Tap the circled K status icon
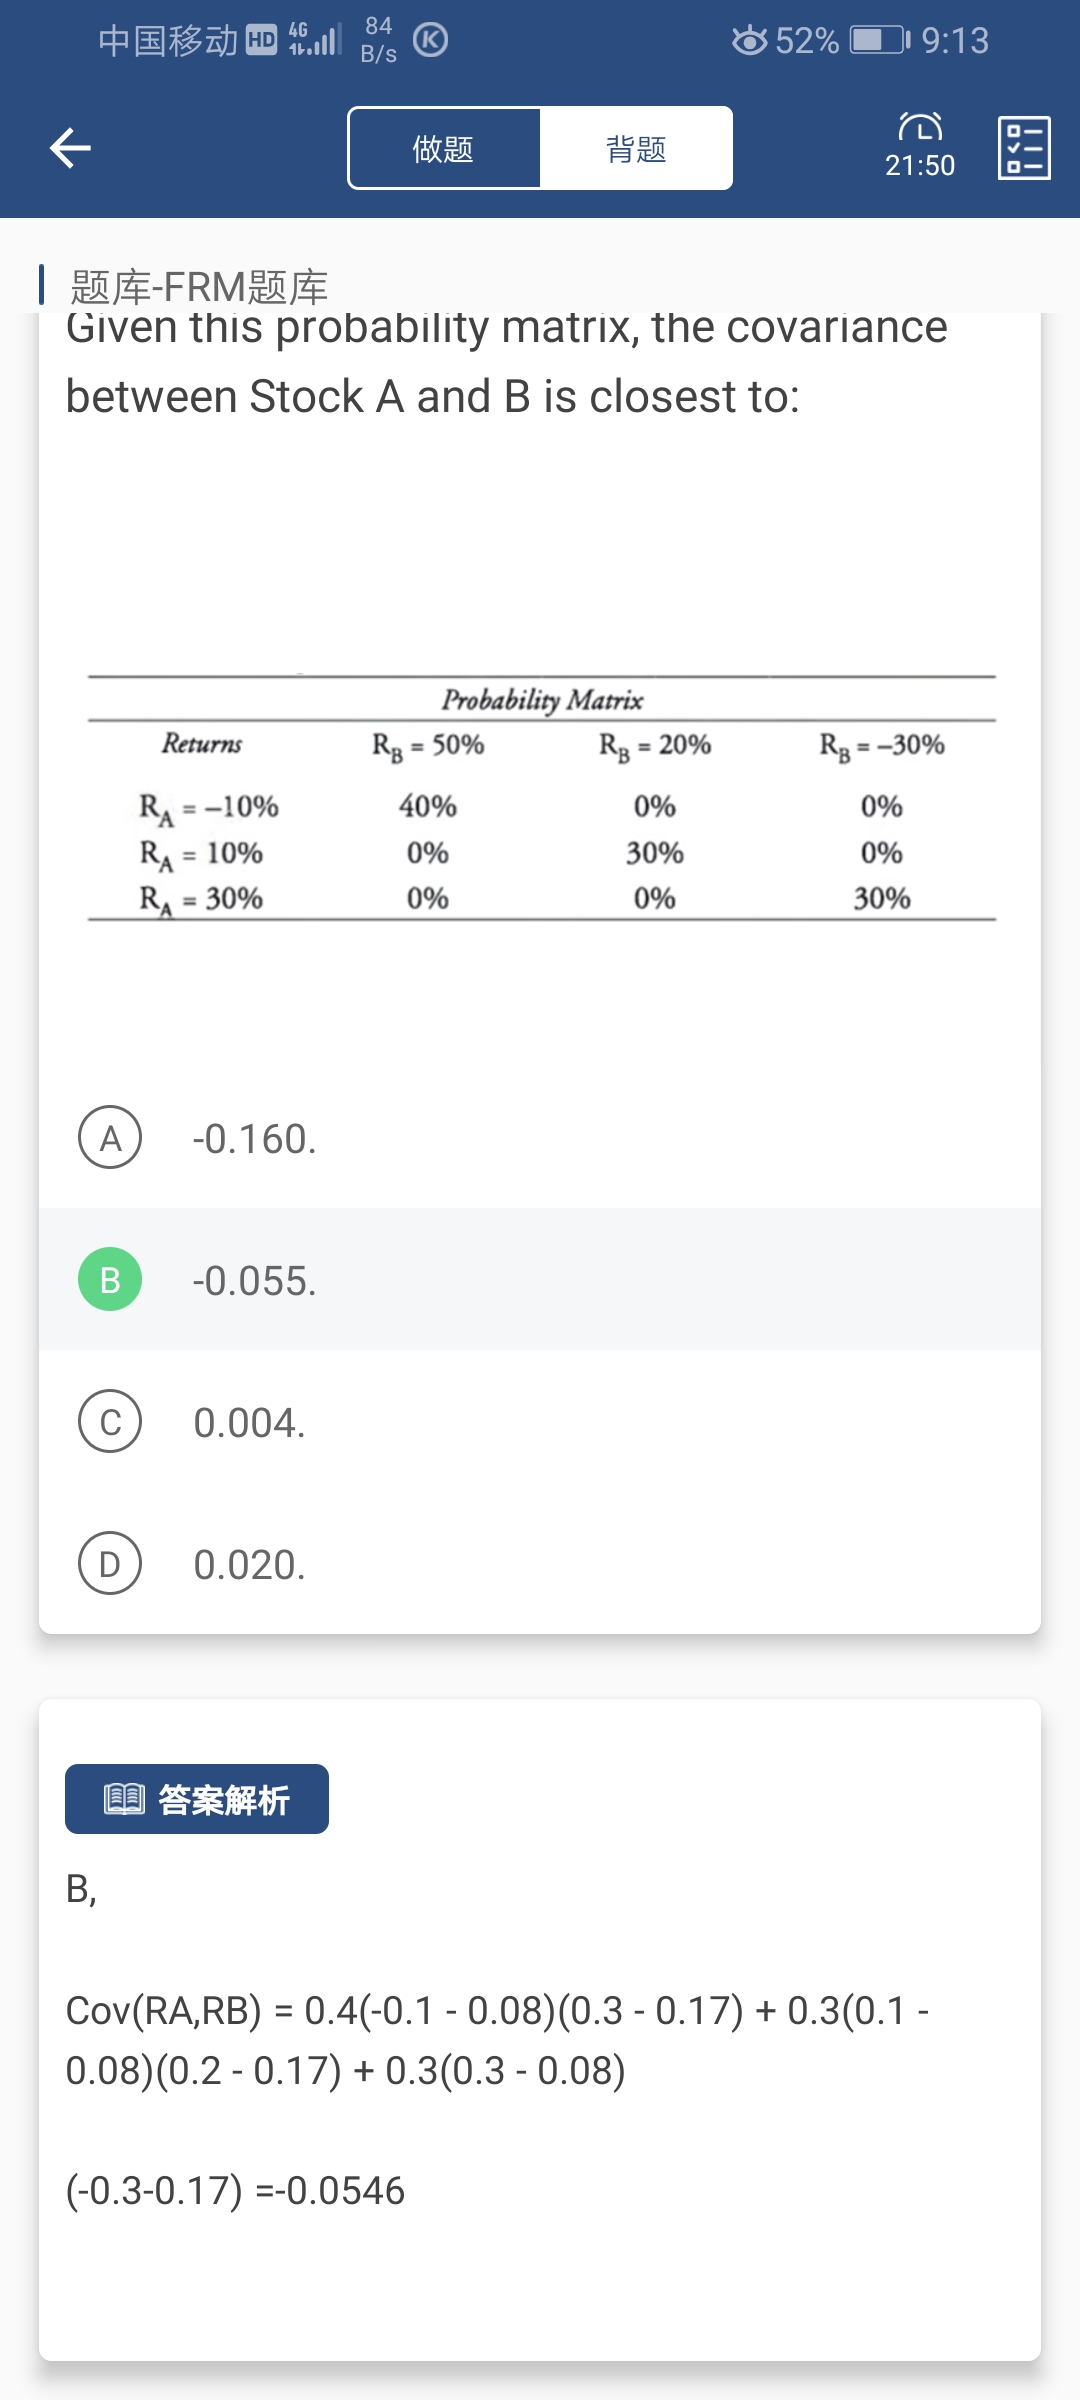Viewport: 1080px width, 2400px height. tap(430, 40)
